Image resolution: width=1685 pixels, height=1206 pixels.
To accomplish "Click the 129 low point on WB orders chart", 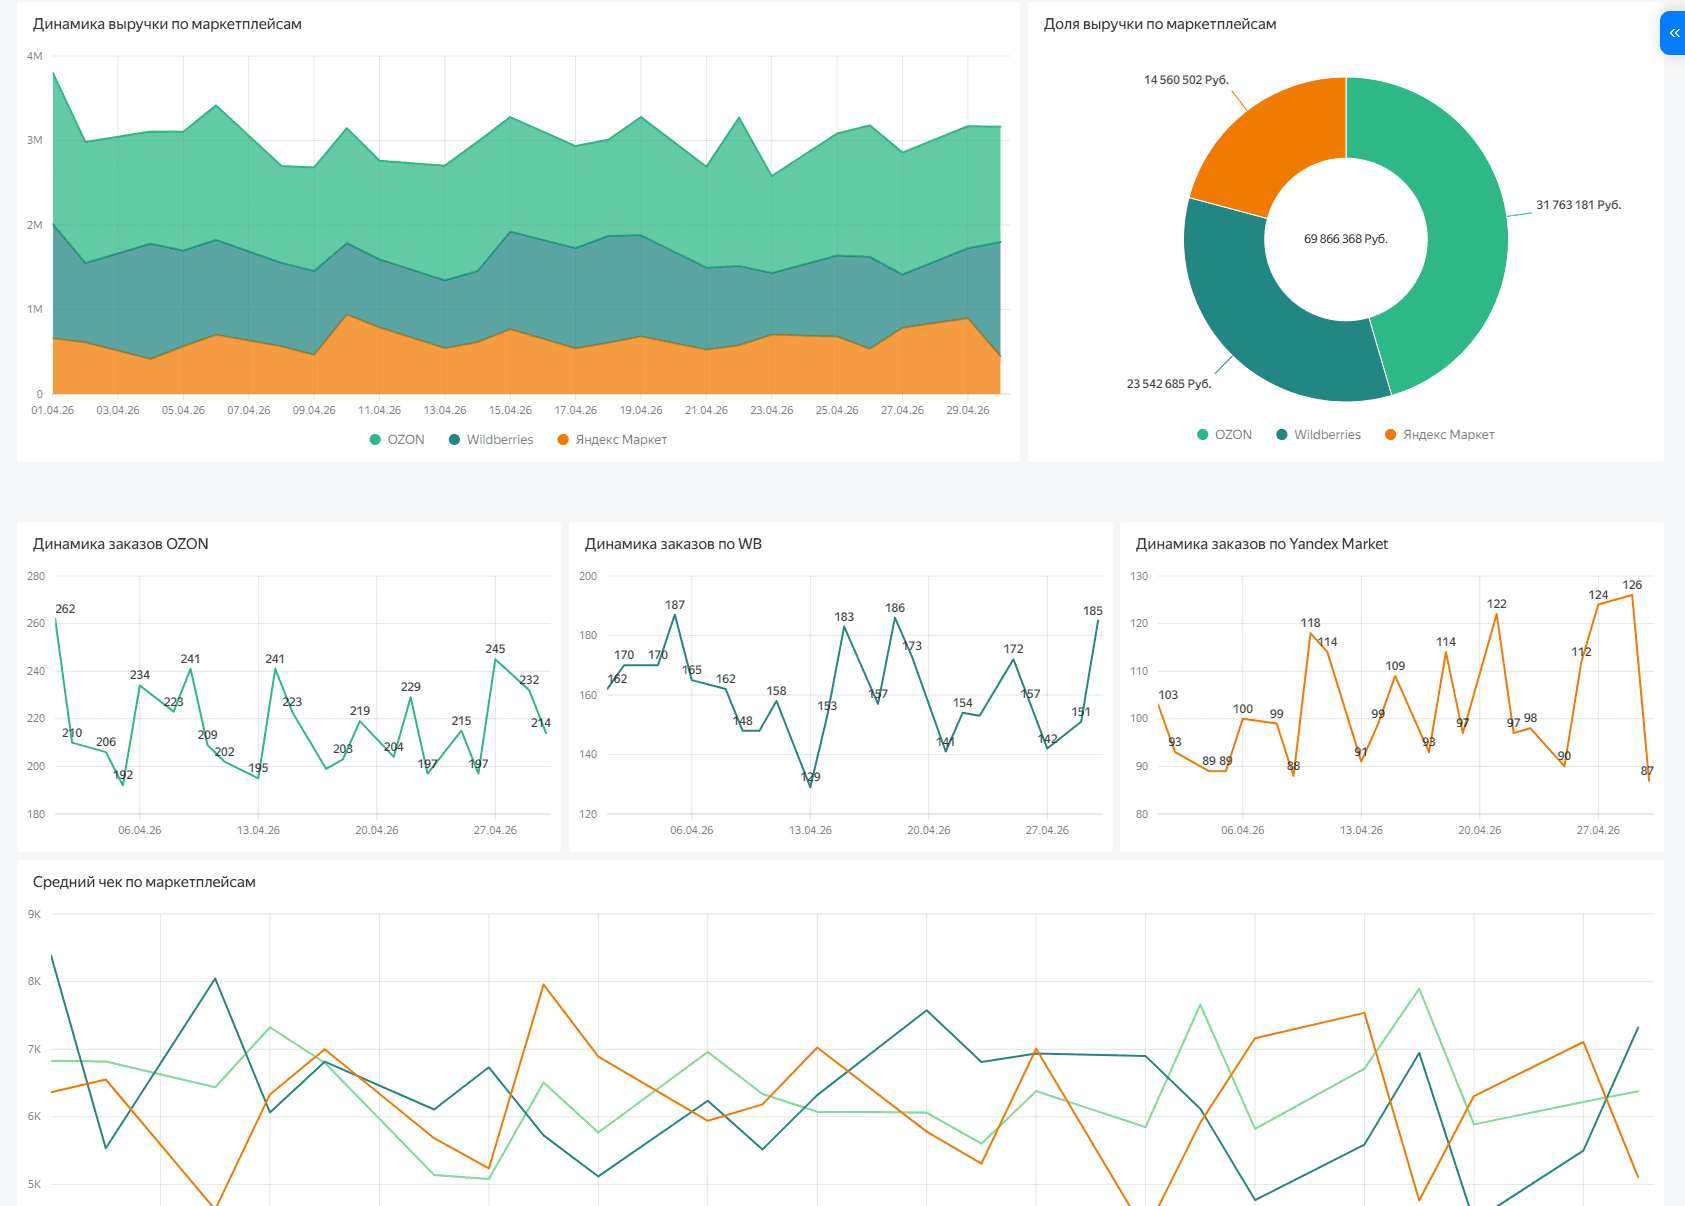I will point(810,787).
